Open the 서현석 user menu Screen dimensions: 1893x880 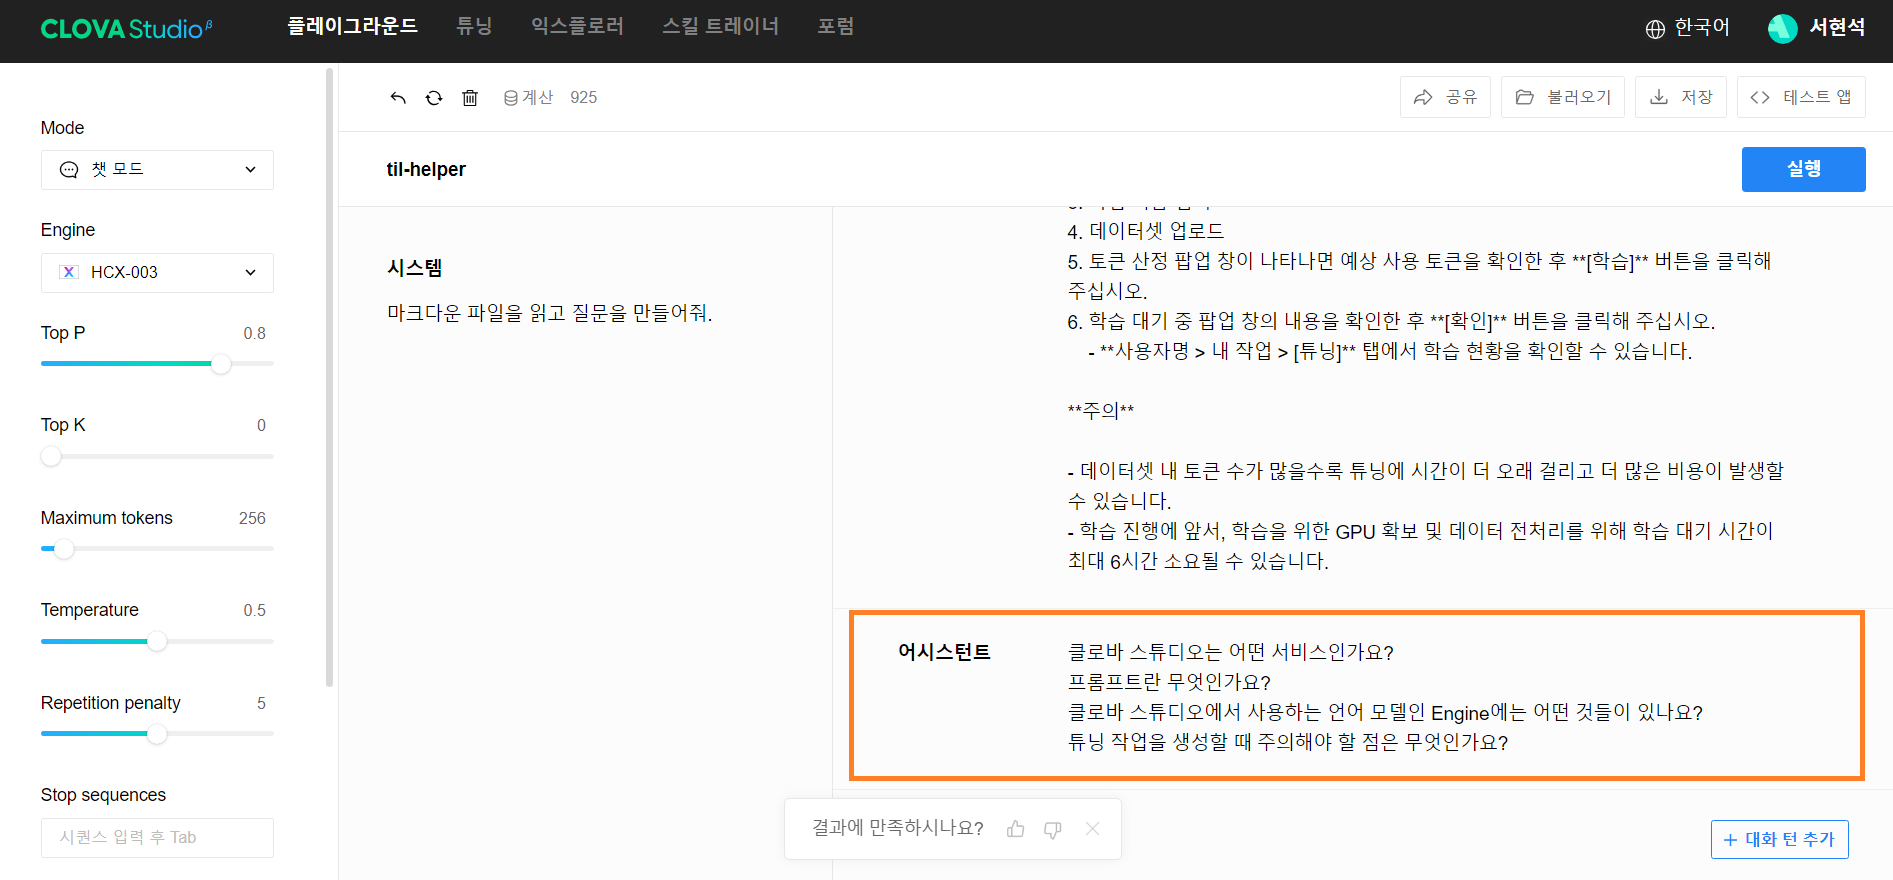[x=1817, y=28]
